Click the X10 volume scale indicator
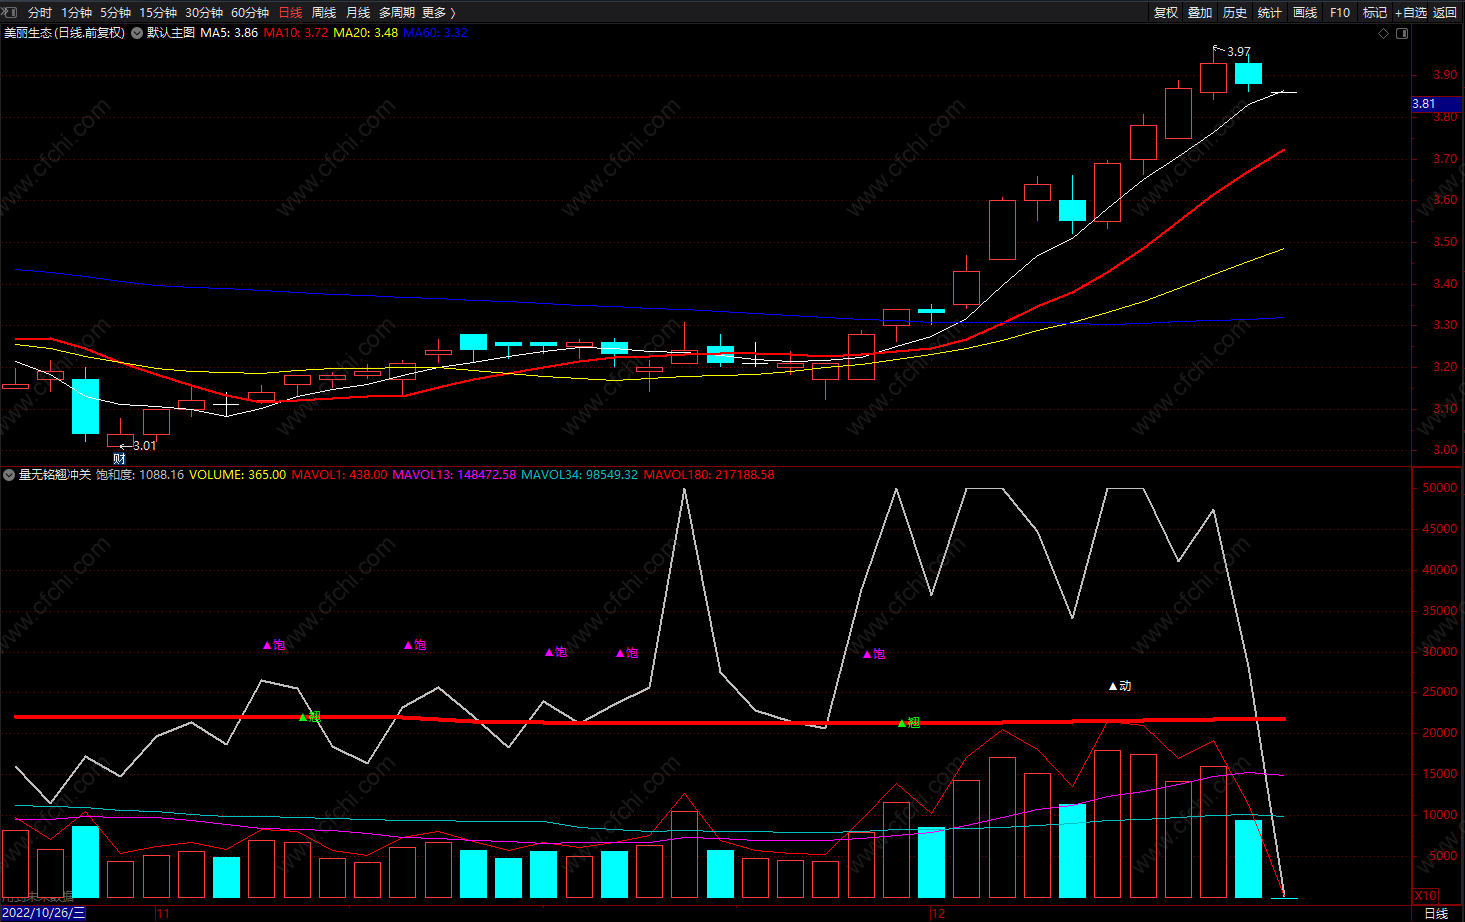Viewport: 1465px width, 922px height. 1425,895
